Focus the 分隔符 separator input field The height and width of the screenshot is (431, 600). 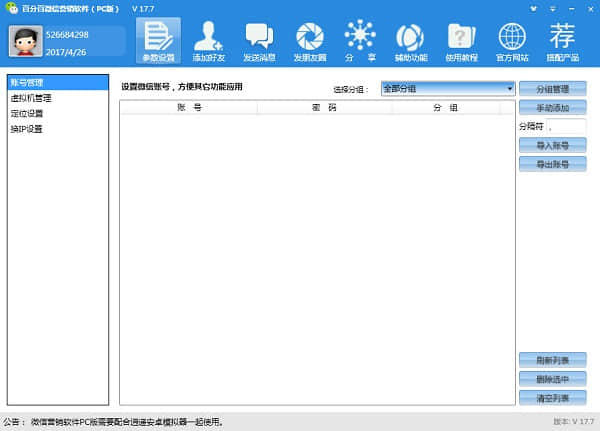click(566, 126)
